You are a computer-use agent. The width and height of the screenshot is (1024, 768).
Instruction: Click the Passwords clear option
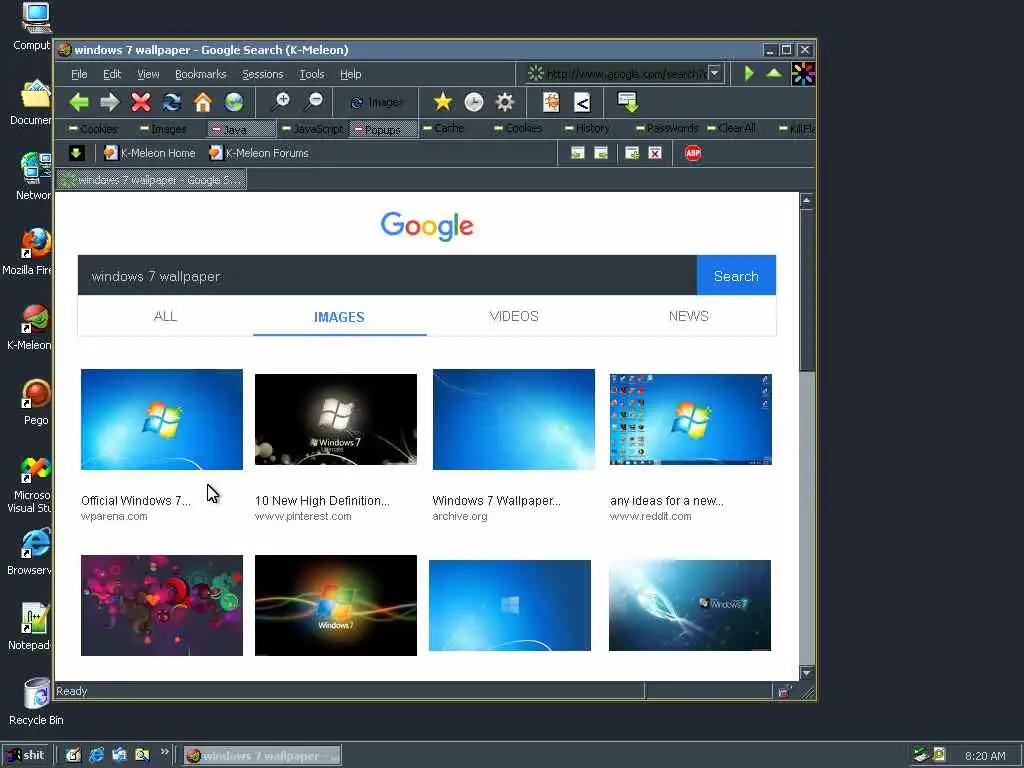pos(667,128)
